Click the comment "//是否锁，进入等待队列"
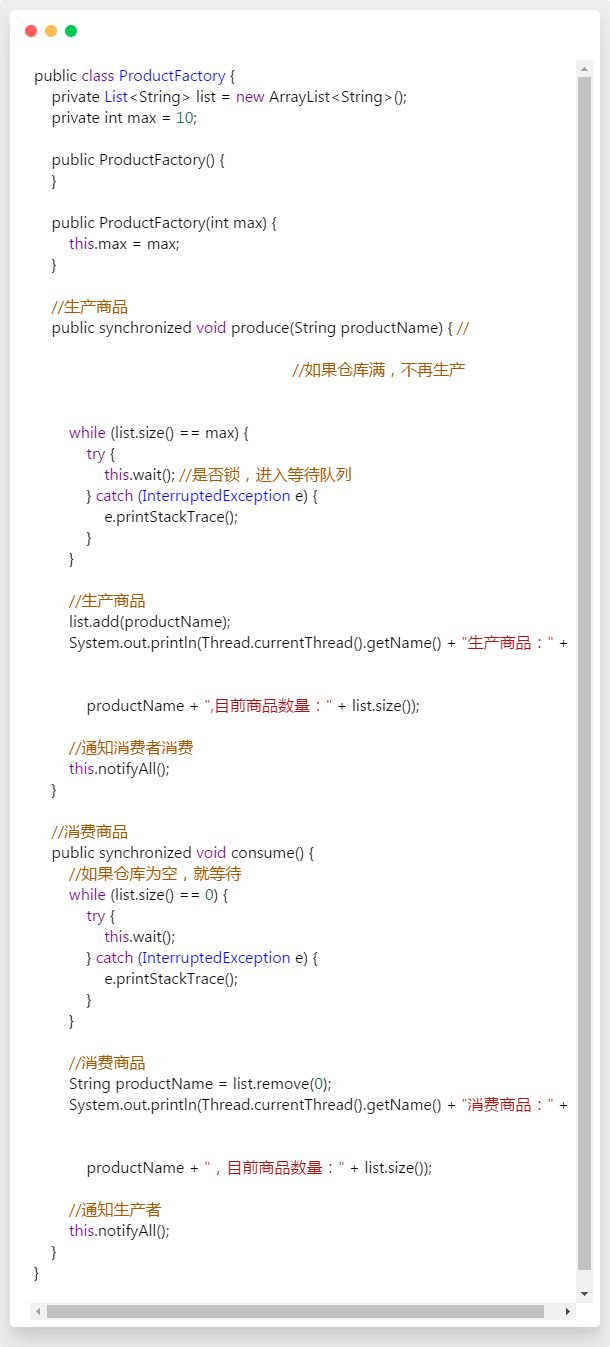The width and height of the screenshot is (610, 1347). (x=265, y=475)
